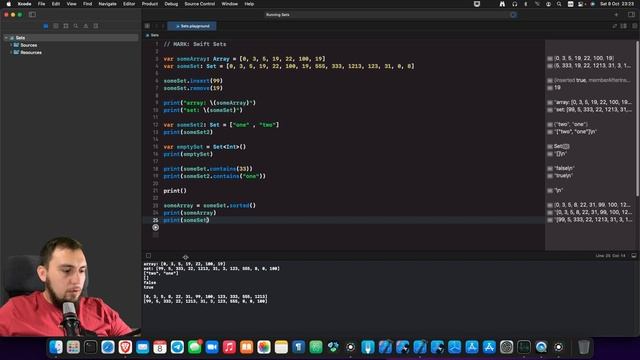Toggle quick look for someArray result line 3
Image resolution: width=640 pixels, height=360 pixels.
(x=550, y=59)
